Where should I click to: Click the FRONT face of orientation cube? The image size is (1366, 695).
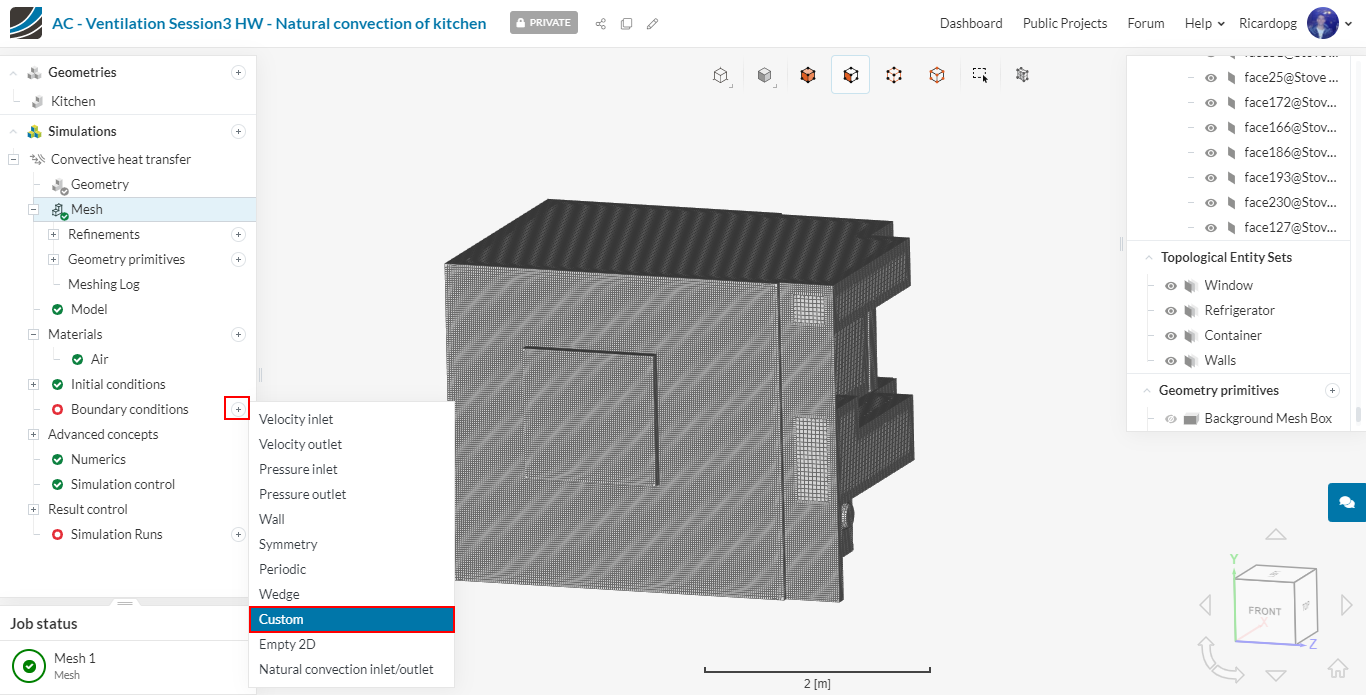click(1264, 610)
